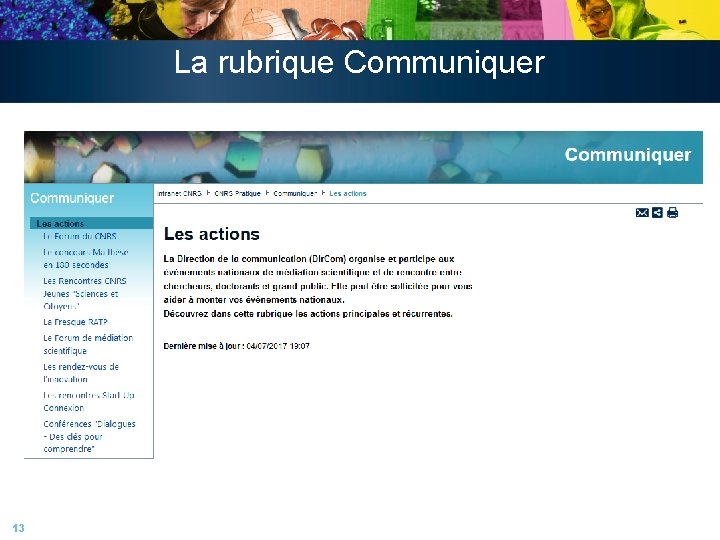
Task: Go to CNRS Pratique breadcrumb
Action: pyautogui.click(x=237, y=194)
